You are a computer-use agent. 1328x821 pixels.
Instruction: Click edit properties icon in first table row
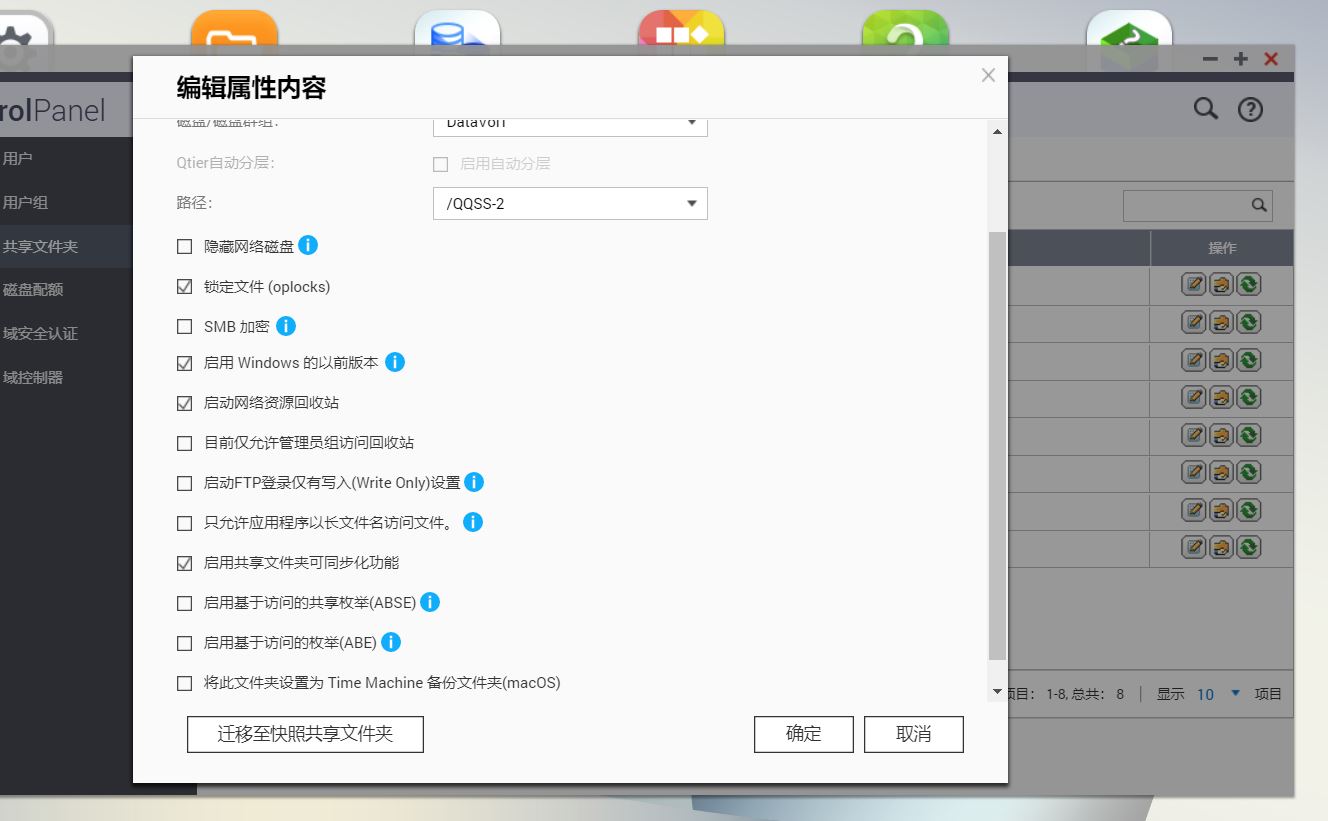(x=1193, y=284)
